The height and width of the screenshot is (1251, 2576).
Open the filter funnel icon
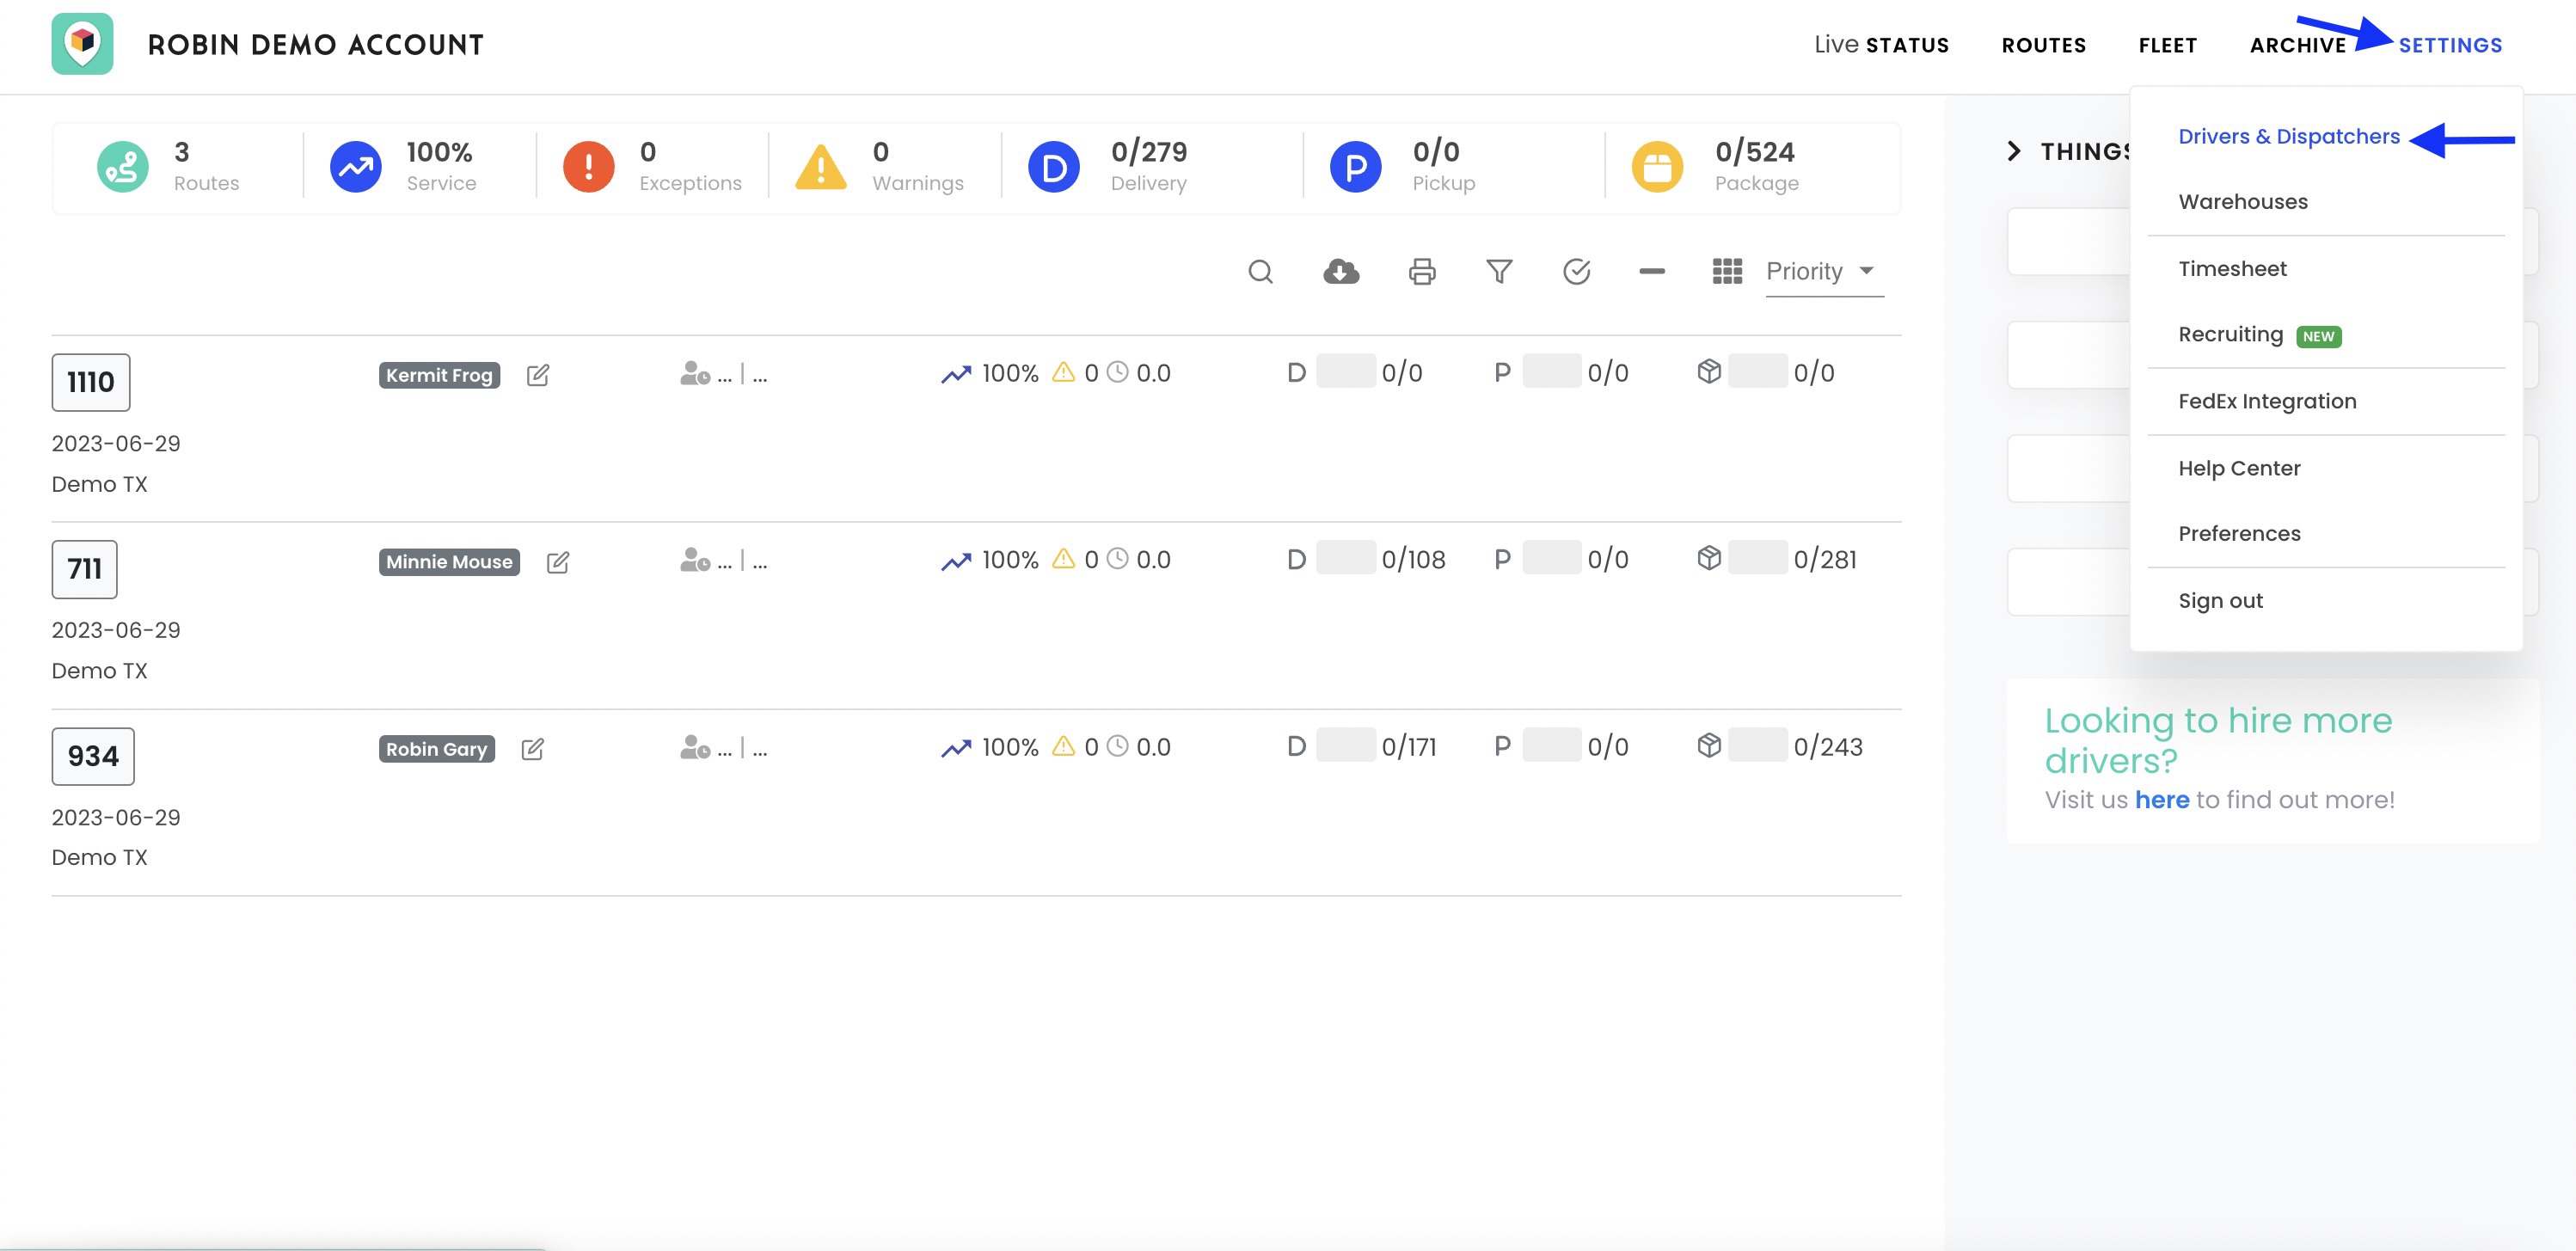[1499, 272]
